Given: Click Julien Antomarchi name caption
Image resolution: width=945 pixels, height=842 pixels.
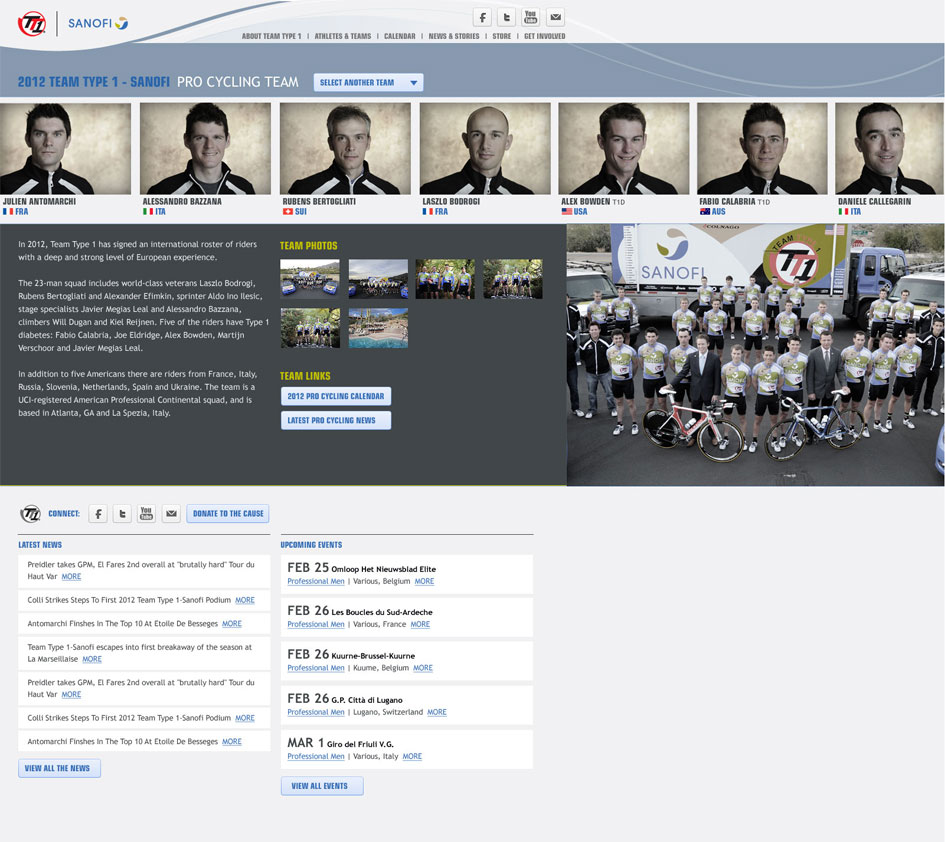Looking at the screenshot, I should click(39, 202).
